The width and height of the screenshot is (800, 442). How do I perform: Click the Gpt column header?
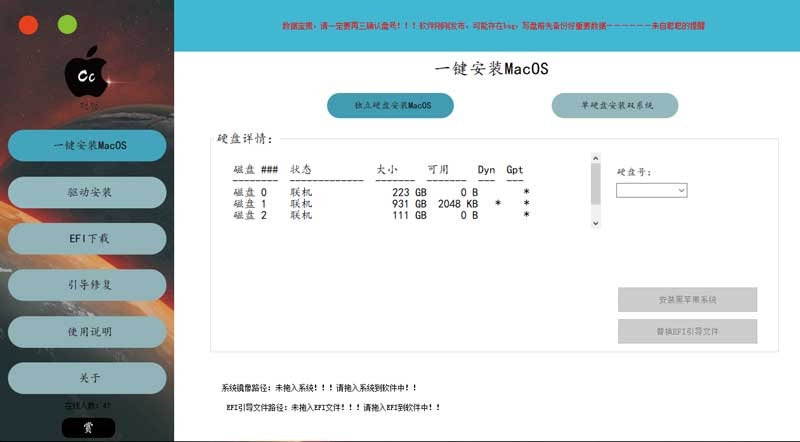[514, 169]
